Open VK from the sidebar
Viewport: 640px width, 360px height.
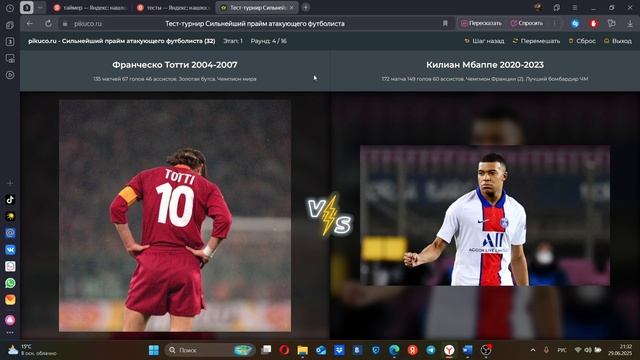[x=10, y=249]
